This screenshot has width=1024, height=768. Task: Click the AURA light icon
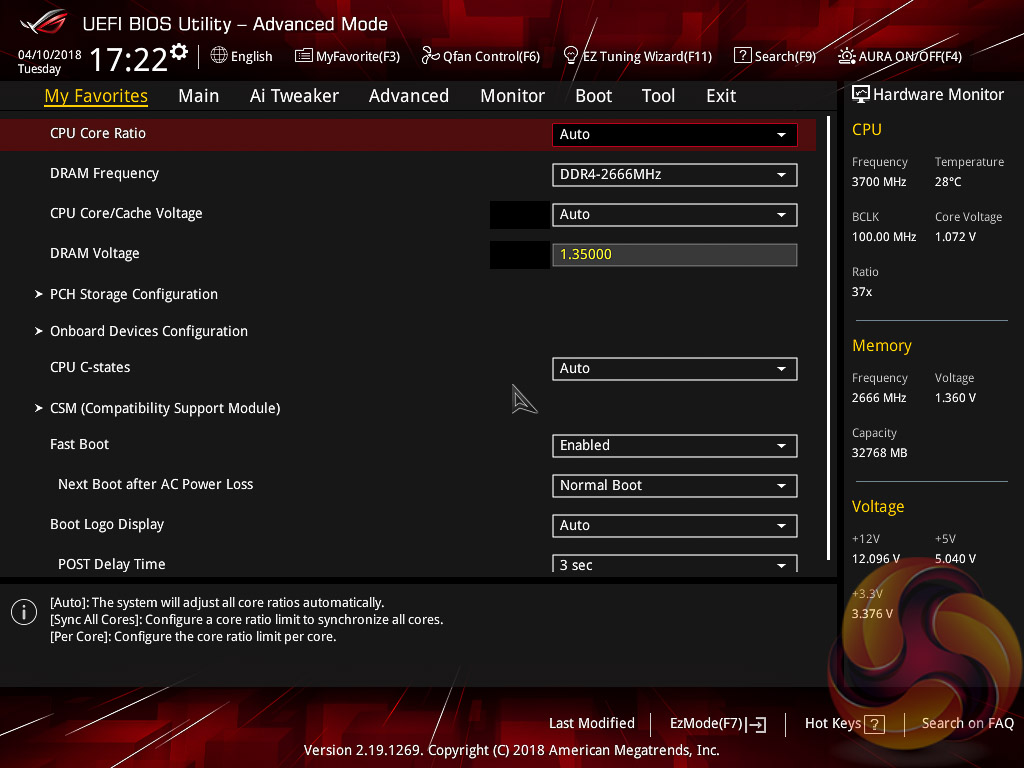coord(846,56)
